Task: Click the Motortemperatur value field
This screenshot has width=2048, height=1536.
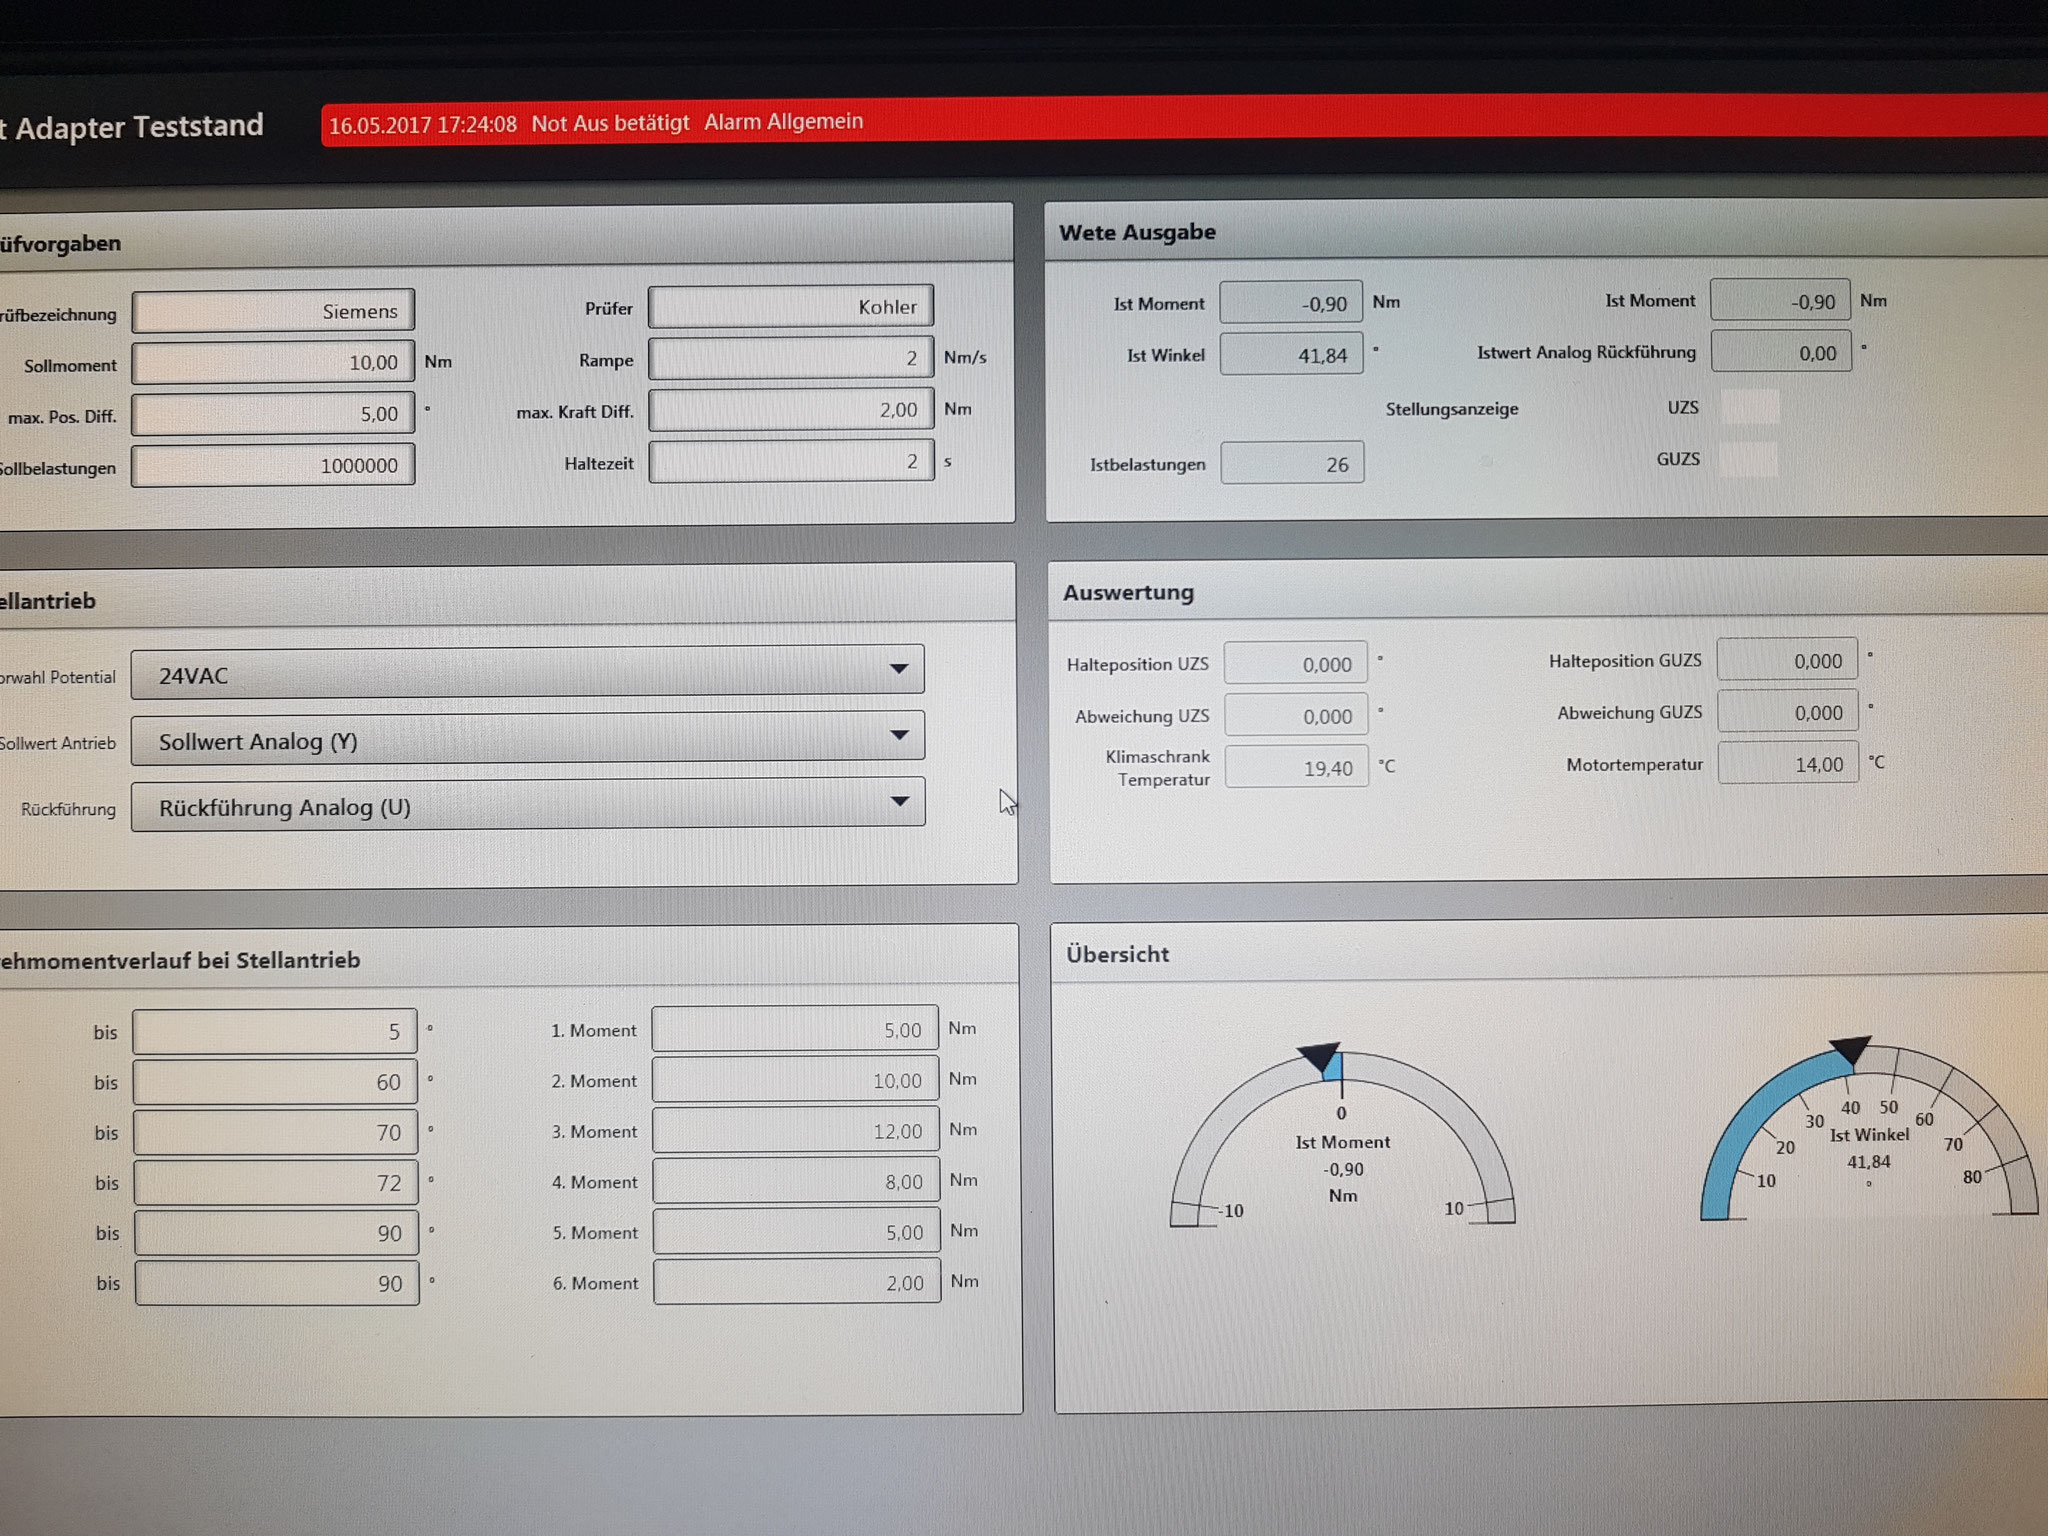Action: (x=1787, y=764)
